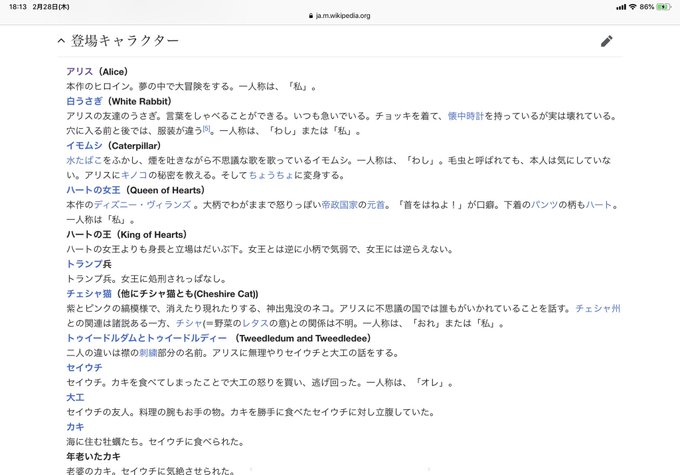680x475 pixels.
Task: Collapse the 登場キャラクター section chevron
Action: tap(61, 41)
